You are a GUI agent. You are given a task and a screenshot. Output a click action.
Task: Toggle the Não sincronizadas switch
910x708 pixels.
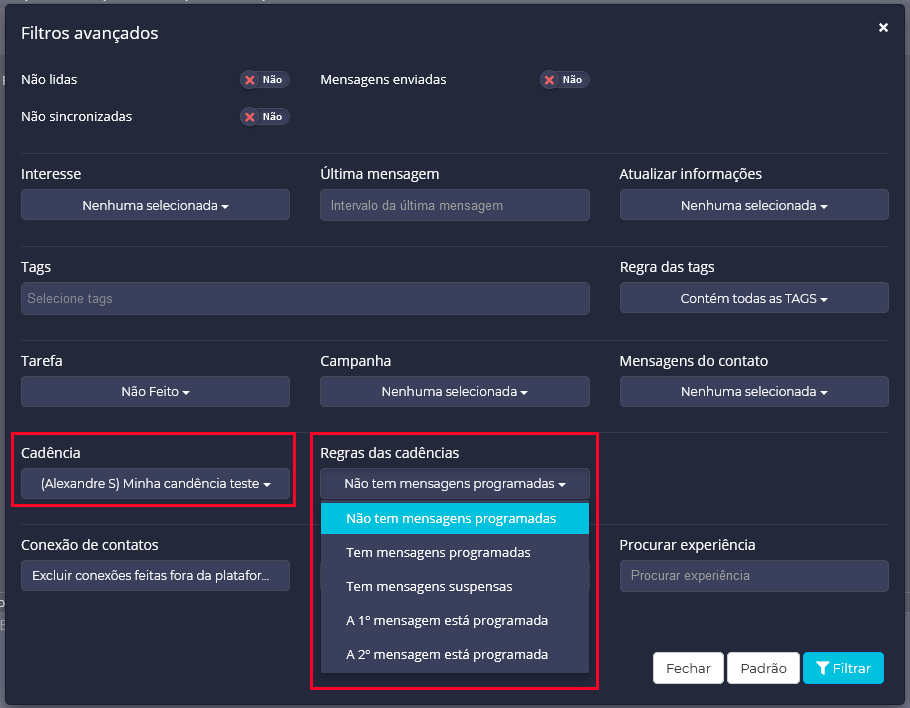[265, 117]
